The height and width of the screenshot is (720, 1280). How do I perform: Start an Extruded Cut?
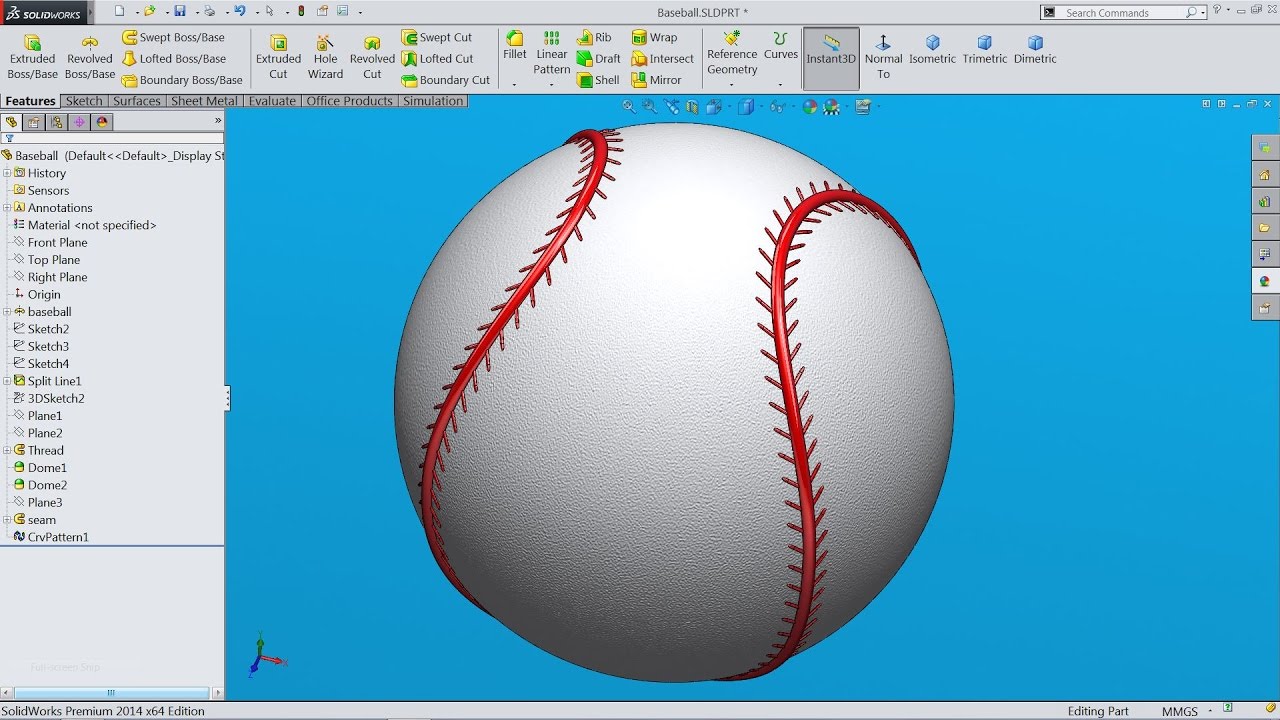(x=278, y=57)
